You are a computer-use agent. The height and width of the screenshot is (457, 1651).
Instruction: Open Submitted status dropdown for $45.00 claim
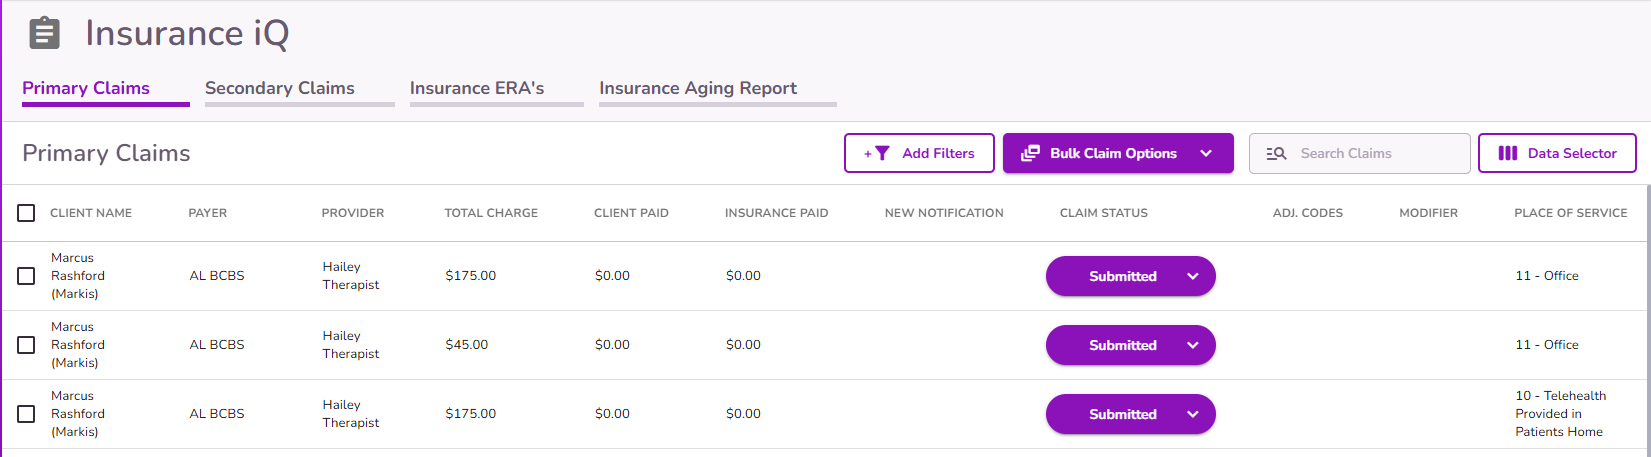(x=1192, y=345)
